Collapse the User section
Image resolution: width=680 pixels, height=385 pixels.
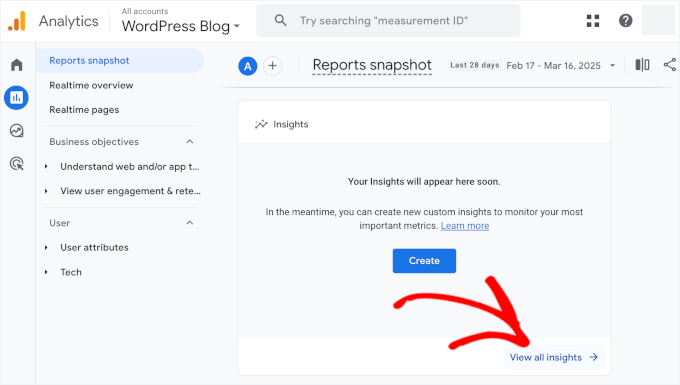[190, 223]
